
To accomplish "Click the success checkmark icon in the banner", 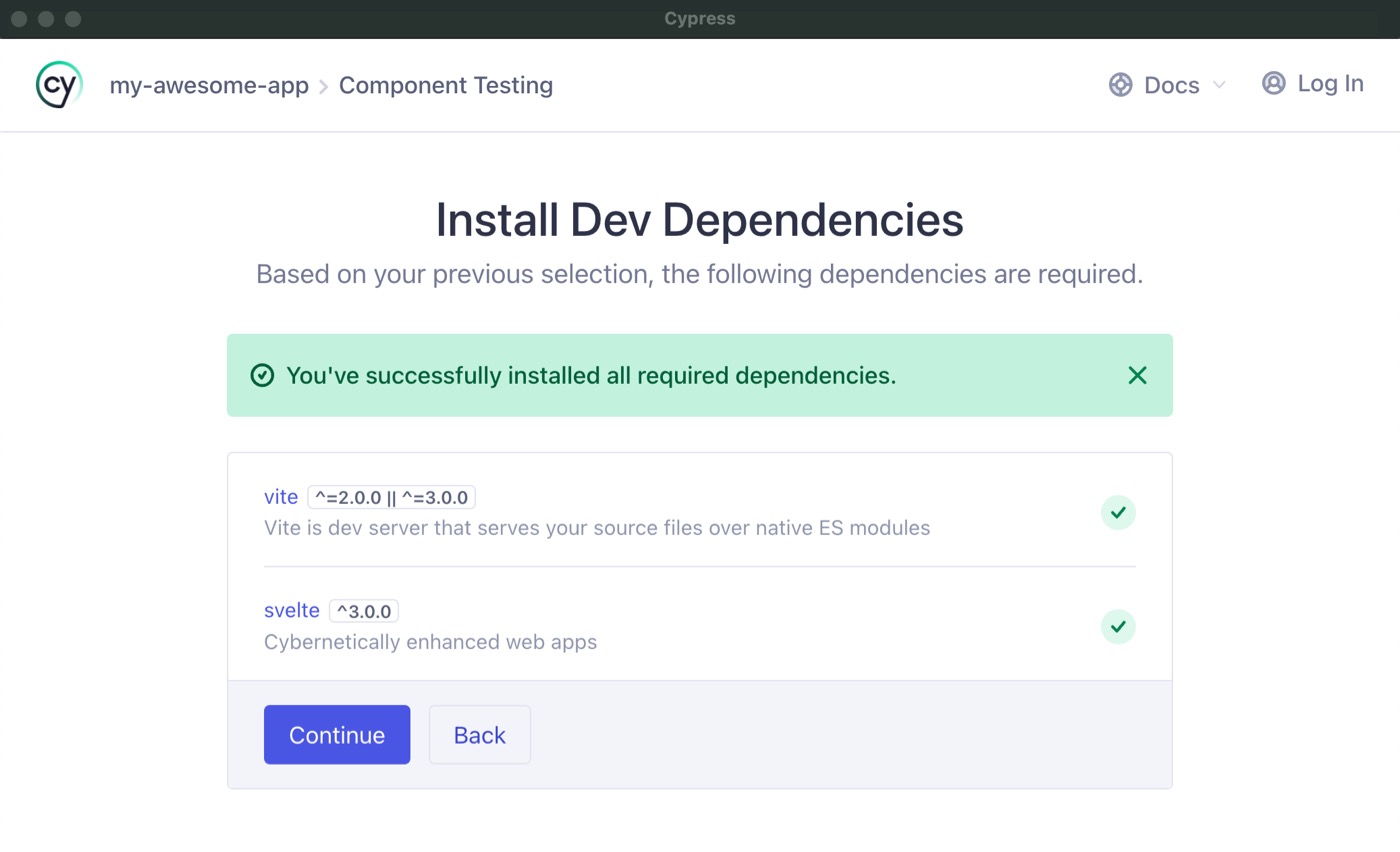I will coord(261,375).
